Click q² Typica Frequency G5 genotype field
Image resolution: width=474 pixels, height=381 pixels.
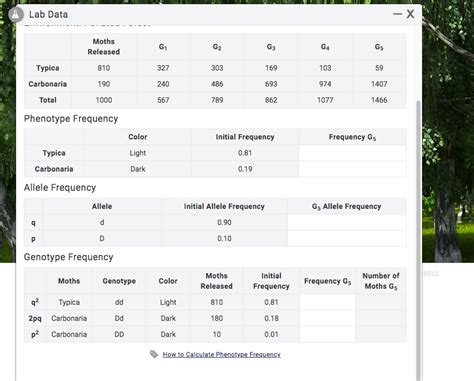328,302
